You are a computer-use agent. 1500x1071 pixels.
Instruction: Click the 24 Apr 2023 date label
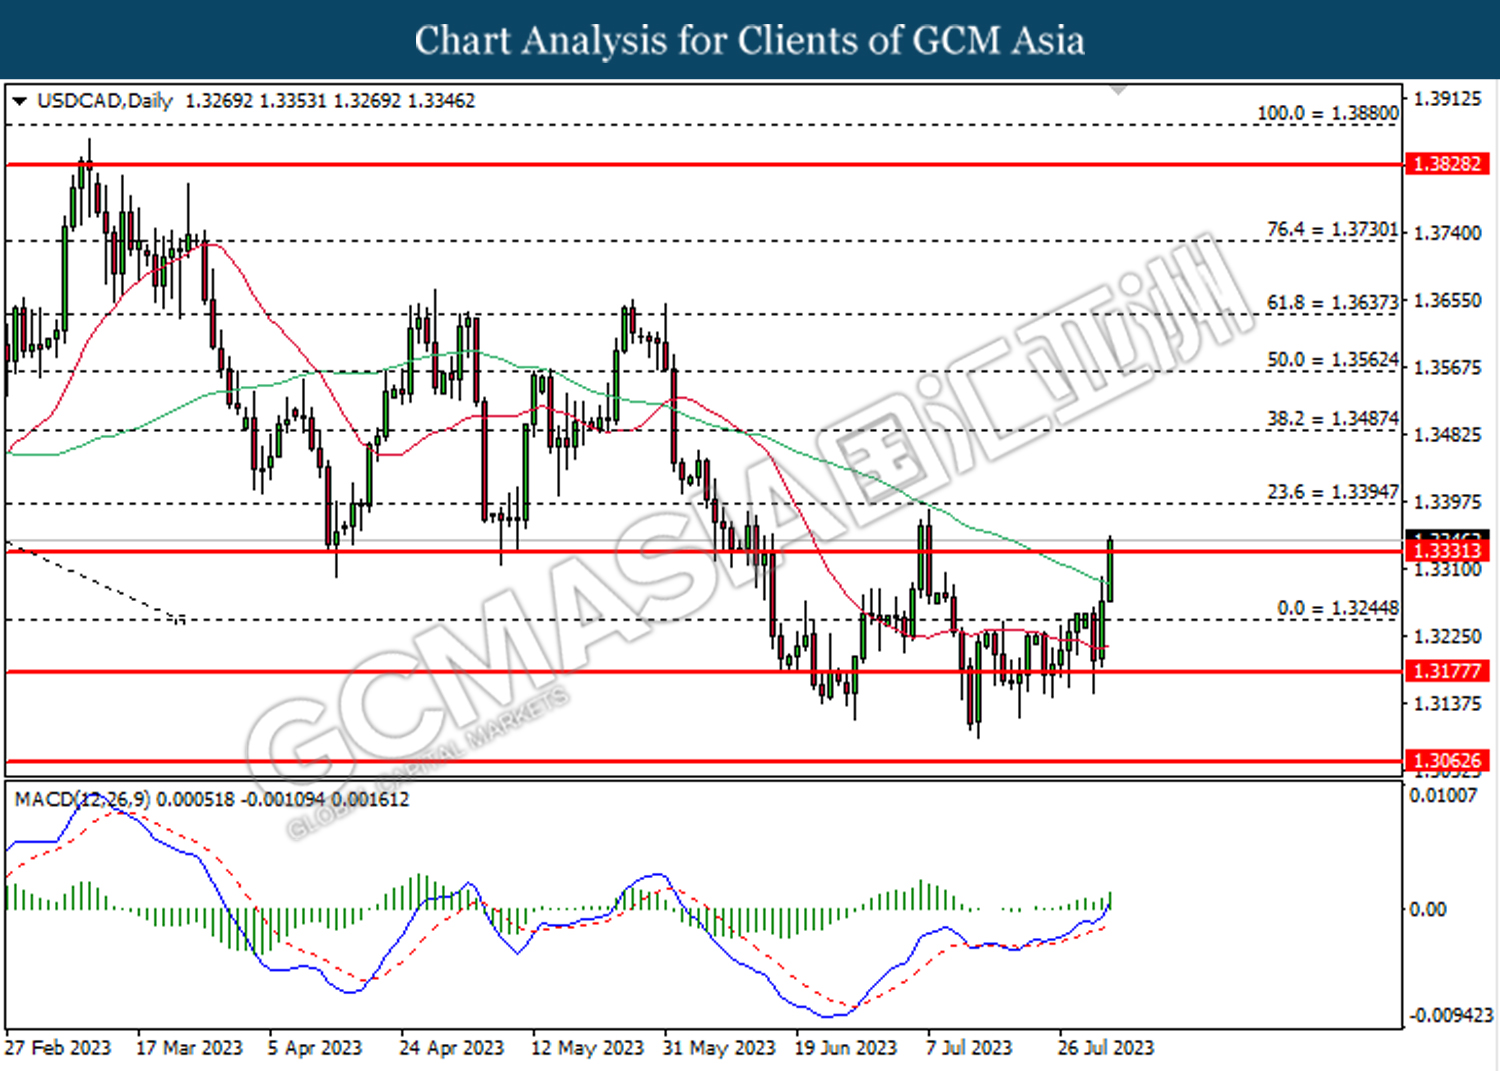pos(451,1048)
